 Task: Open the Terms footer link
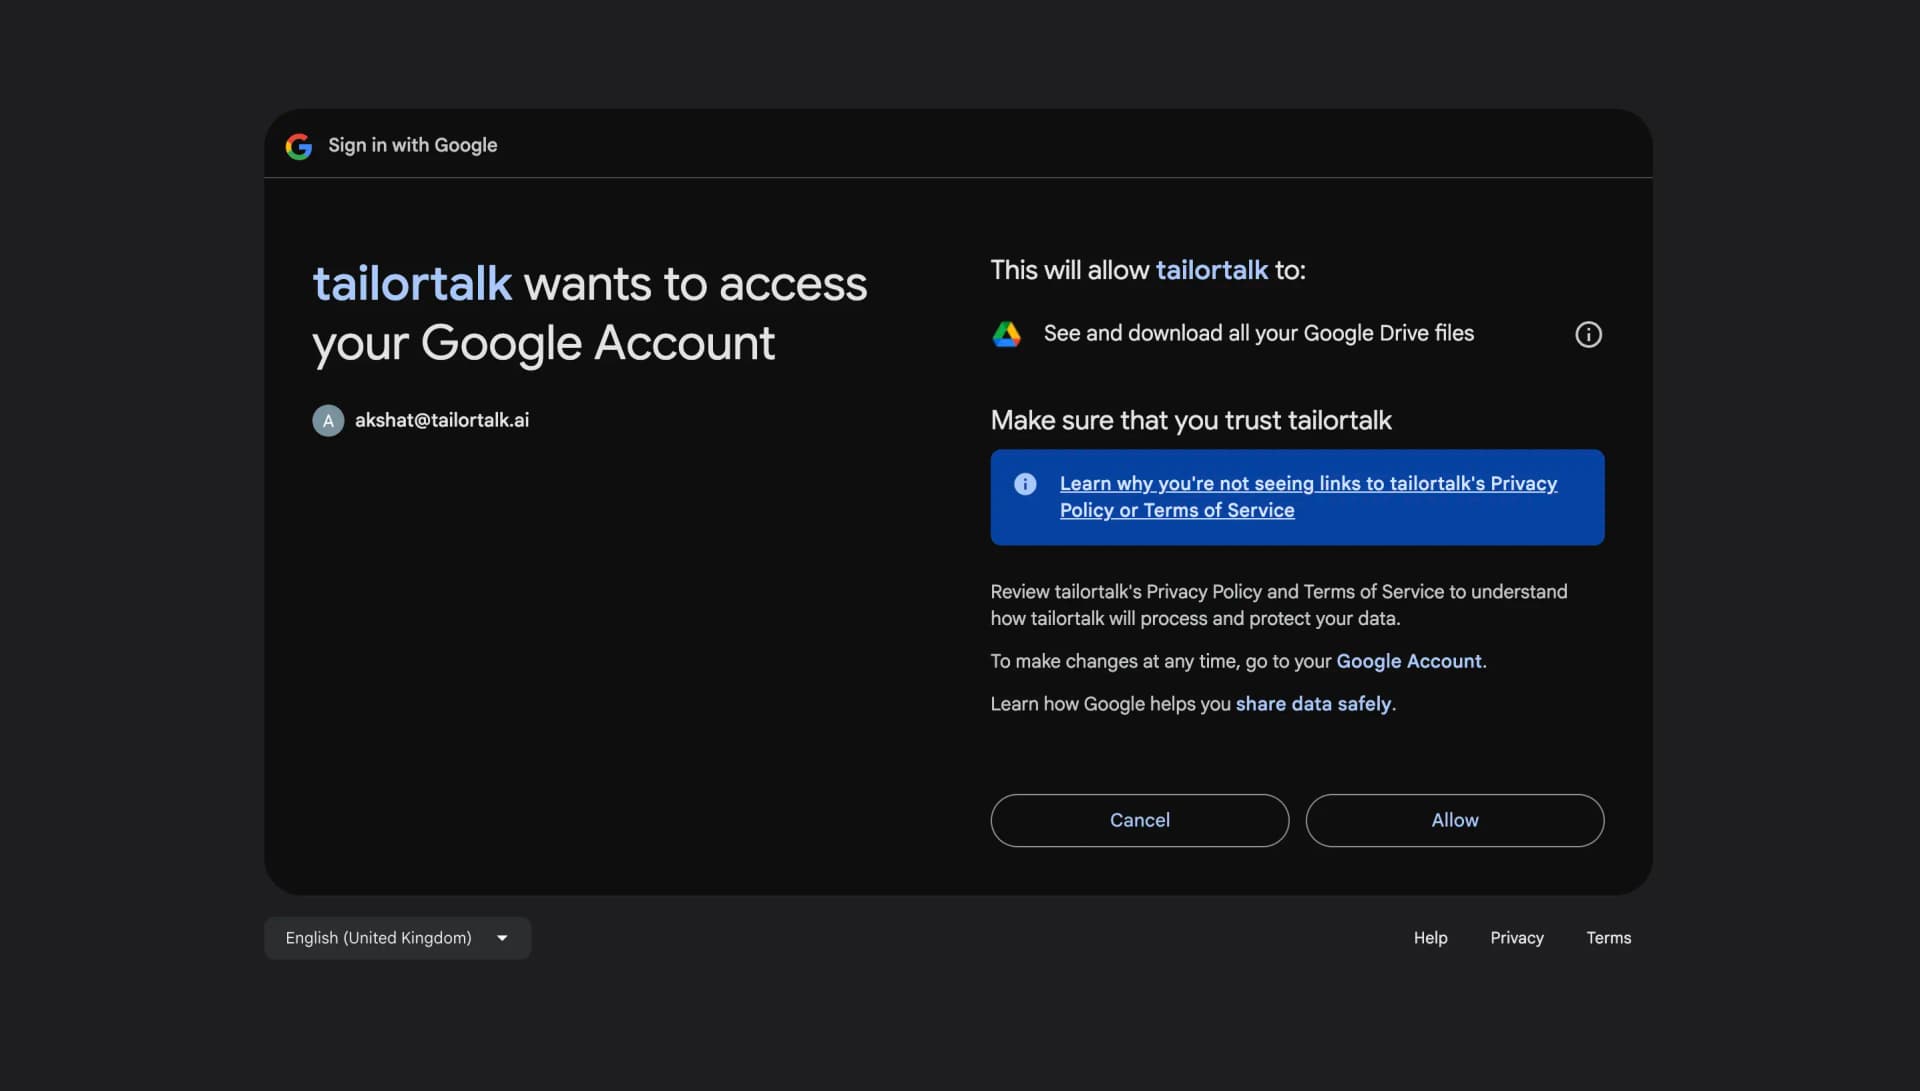pos(1608,938)
